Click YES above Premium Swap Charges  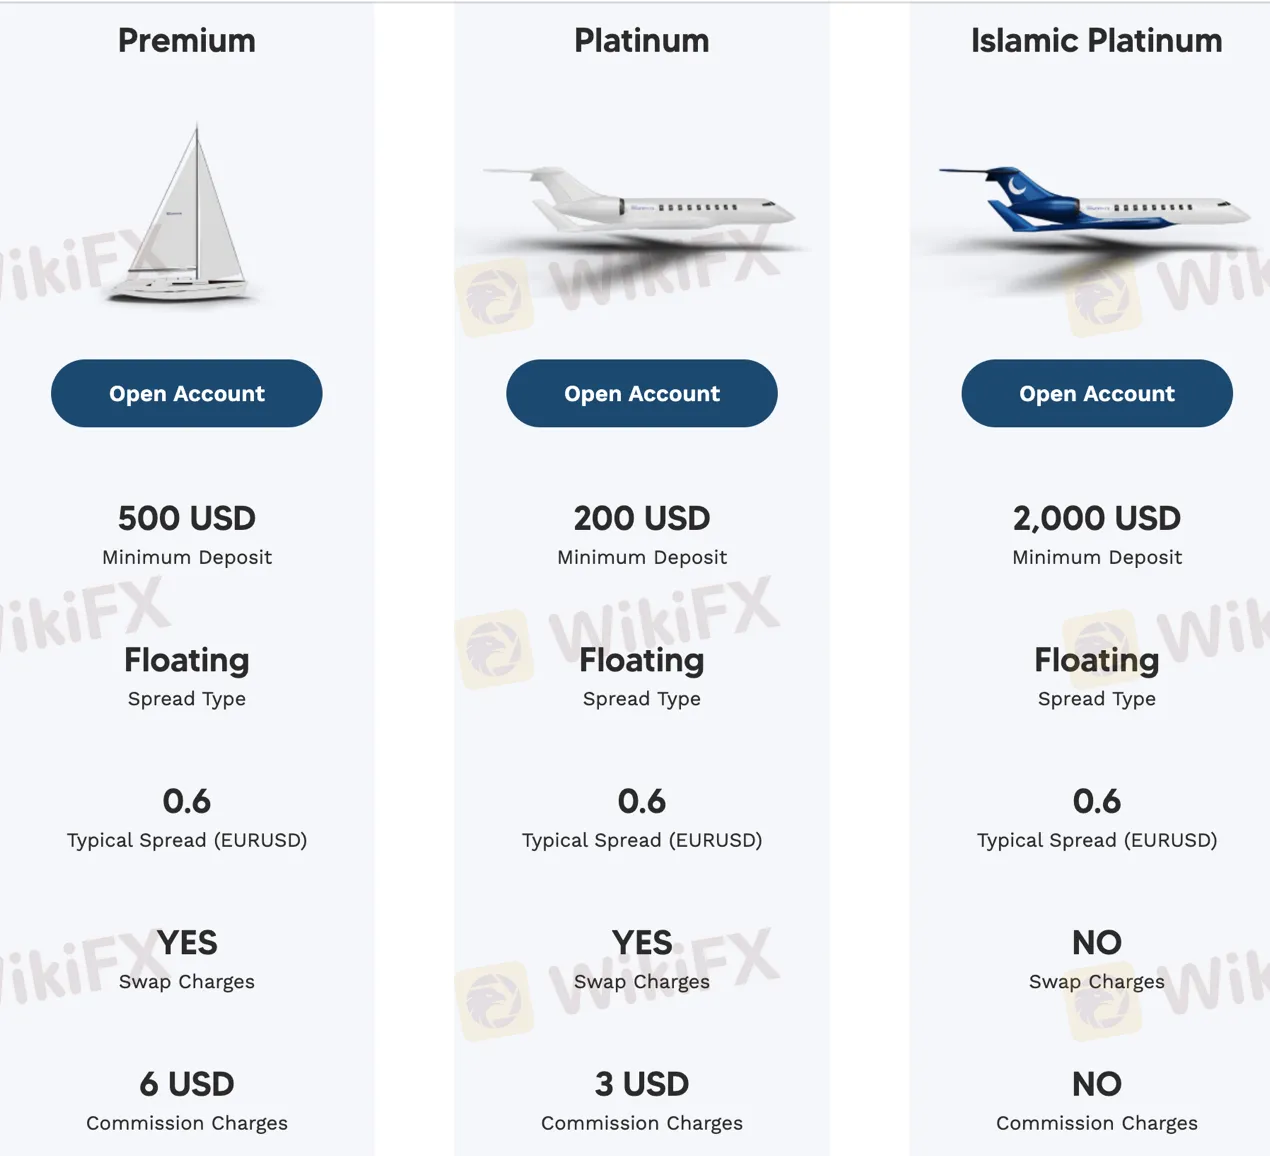(187, 942)
